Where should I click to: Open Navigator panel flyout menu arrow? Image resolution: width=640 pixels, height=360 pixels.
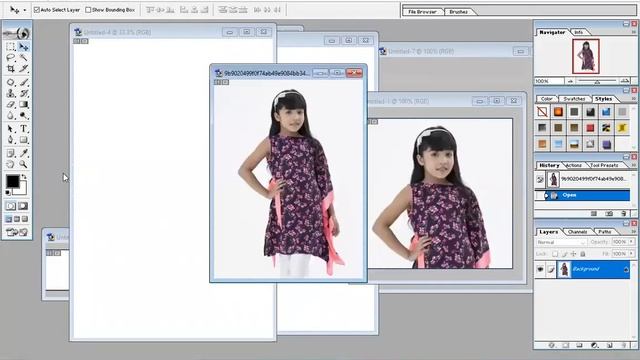(634, 32)
